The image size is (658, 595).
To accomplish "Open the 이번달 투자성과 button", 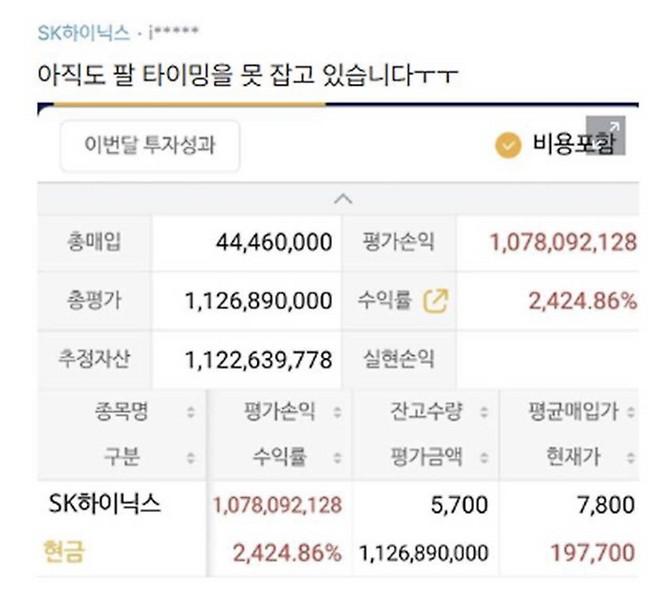I will tap(150, 146).
